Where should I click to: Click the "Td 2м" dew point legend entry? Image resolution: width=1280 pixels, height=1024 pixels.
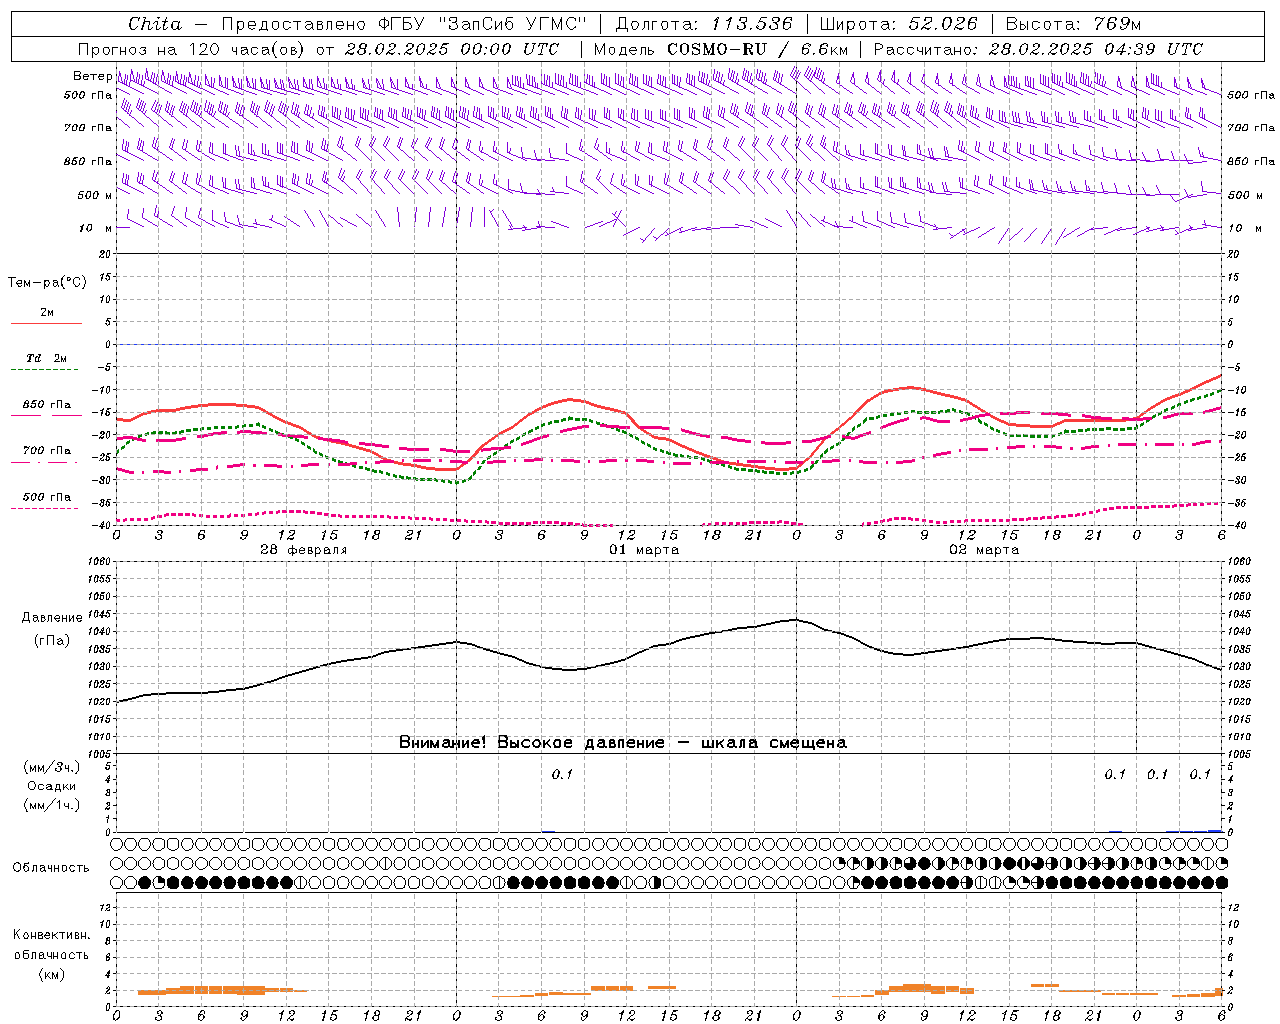pyautogui.click(x=47, y=358)
